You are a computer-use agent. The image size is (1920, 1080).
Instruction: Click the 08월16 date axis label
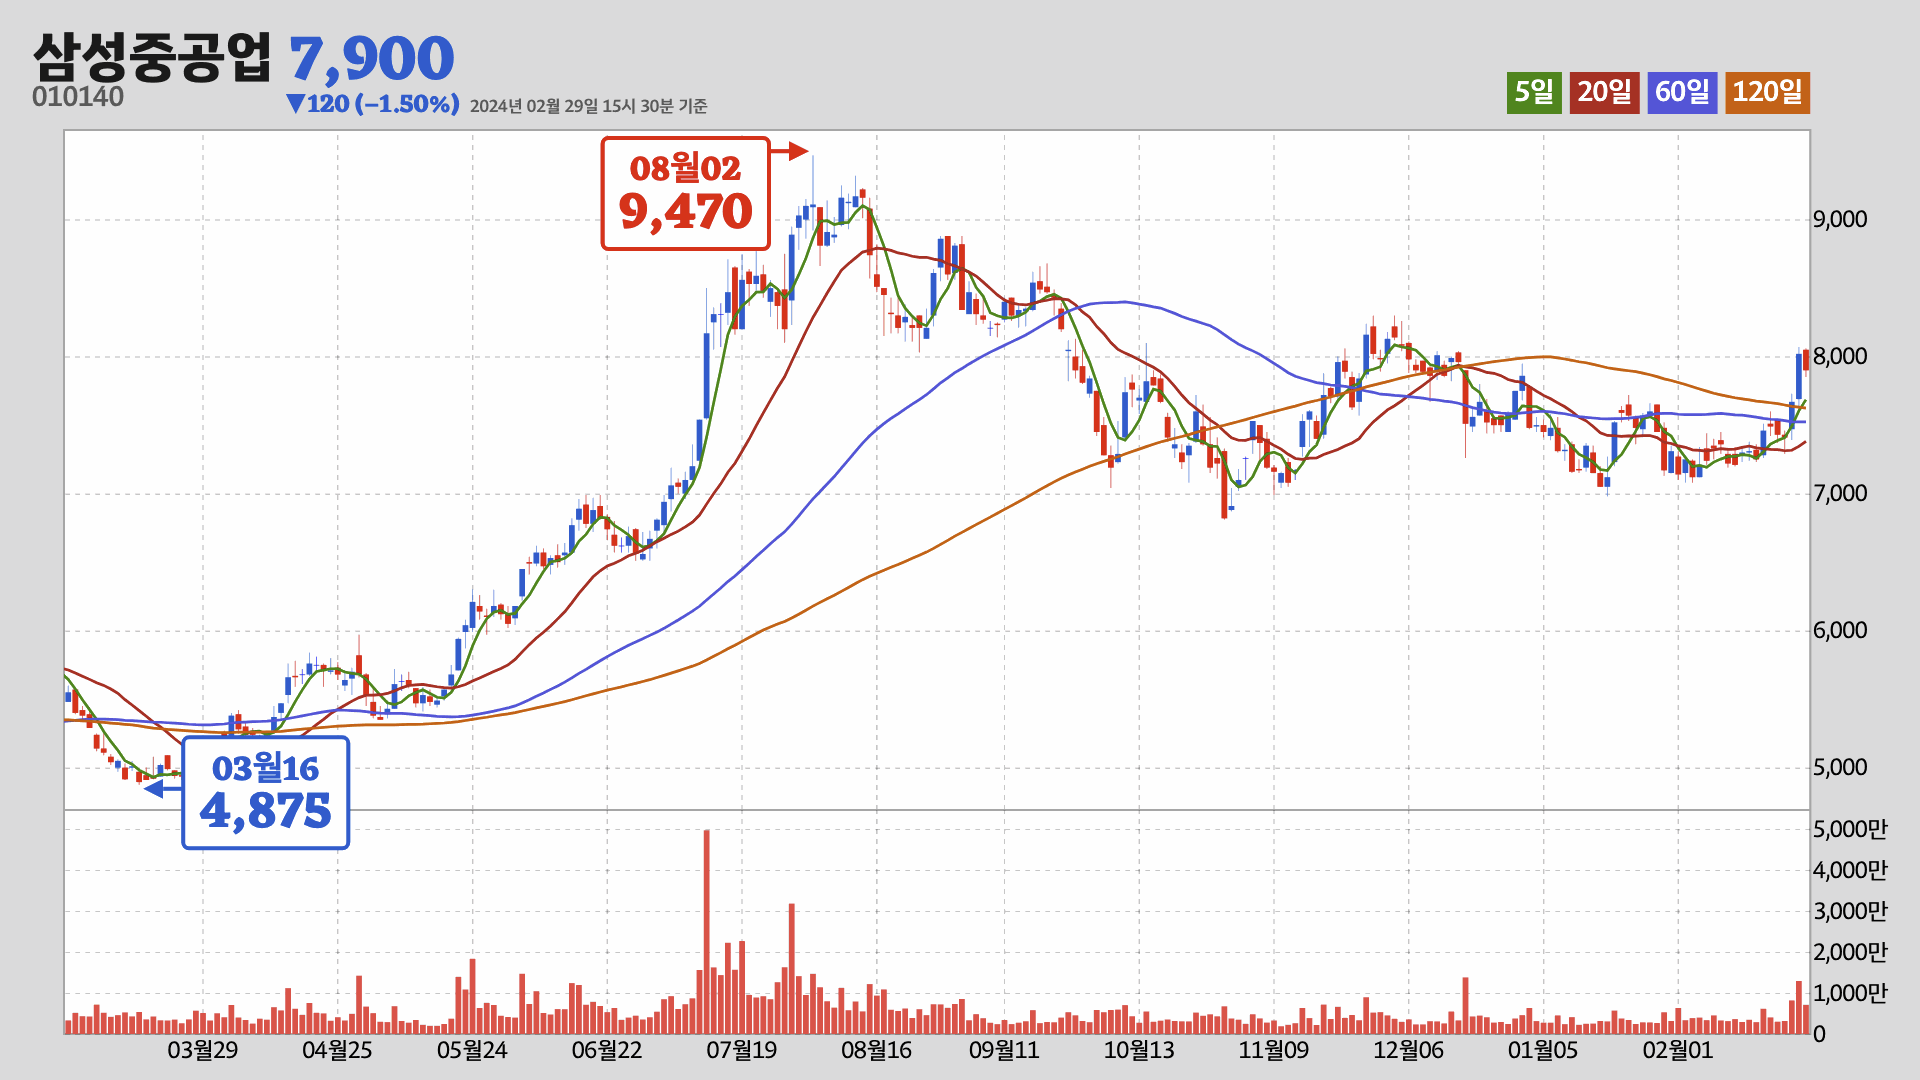[x=877, y=1050]
